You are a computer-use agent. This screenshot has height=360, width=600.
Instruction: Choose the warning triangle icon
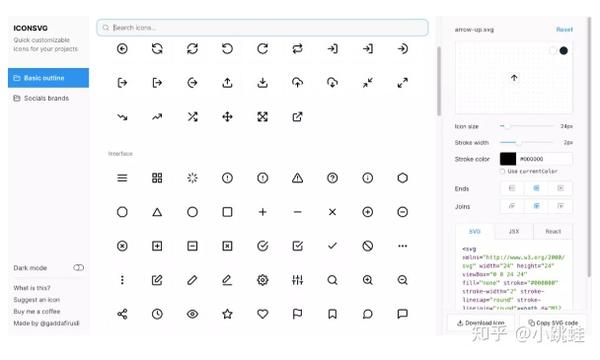[x=297, y=178]
